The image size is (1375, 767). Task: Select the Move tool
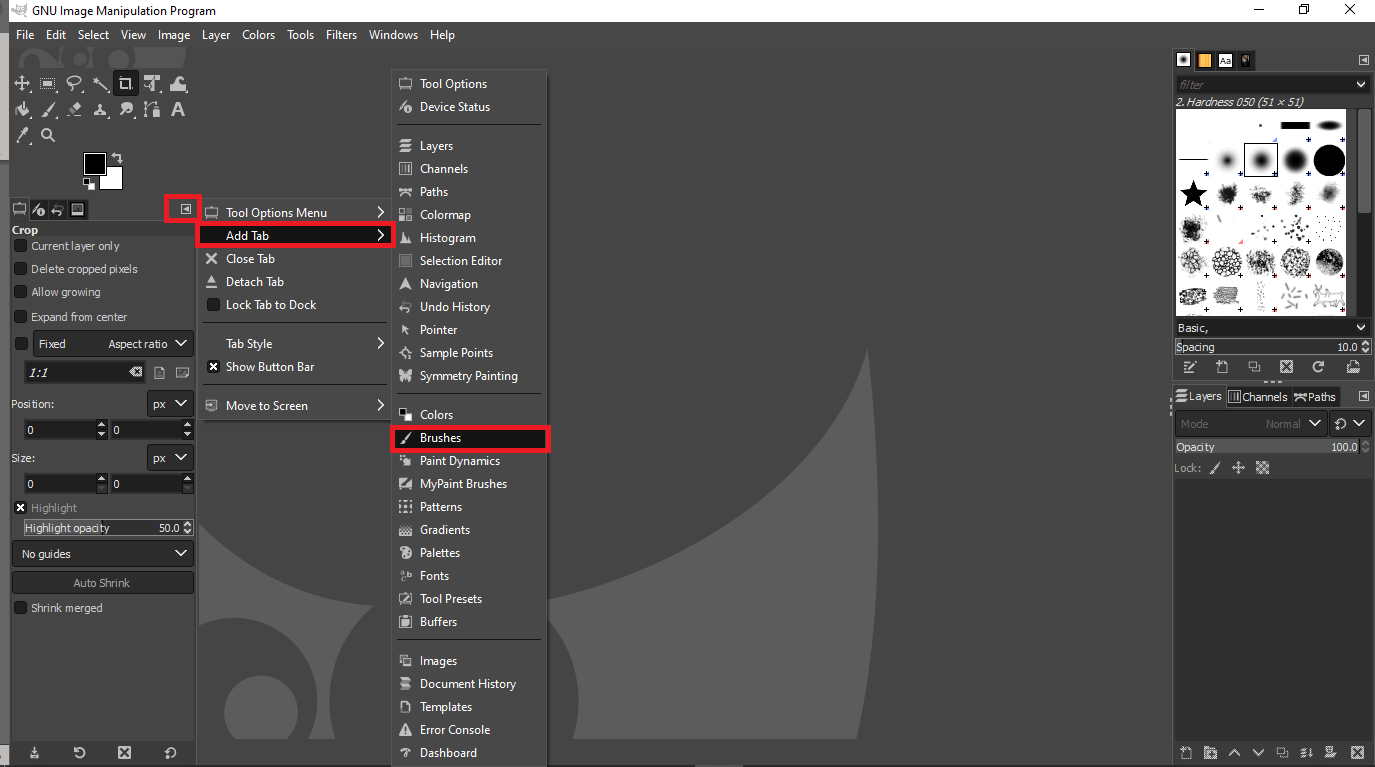(22, 84)
